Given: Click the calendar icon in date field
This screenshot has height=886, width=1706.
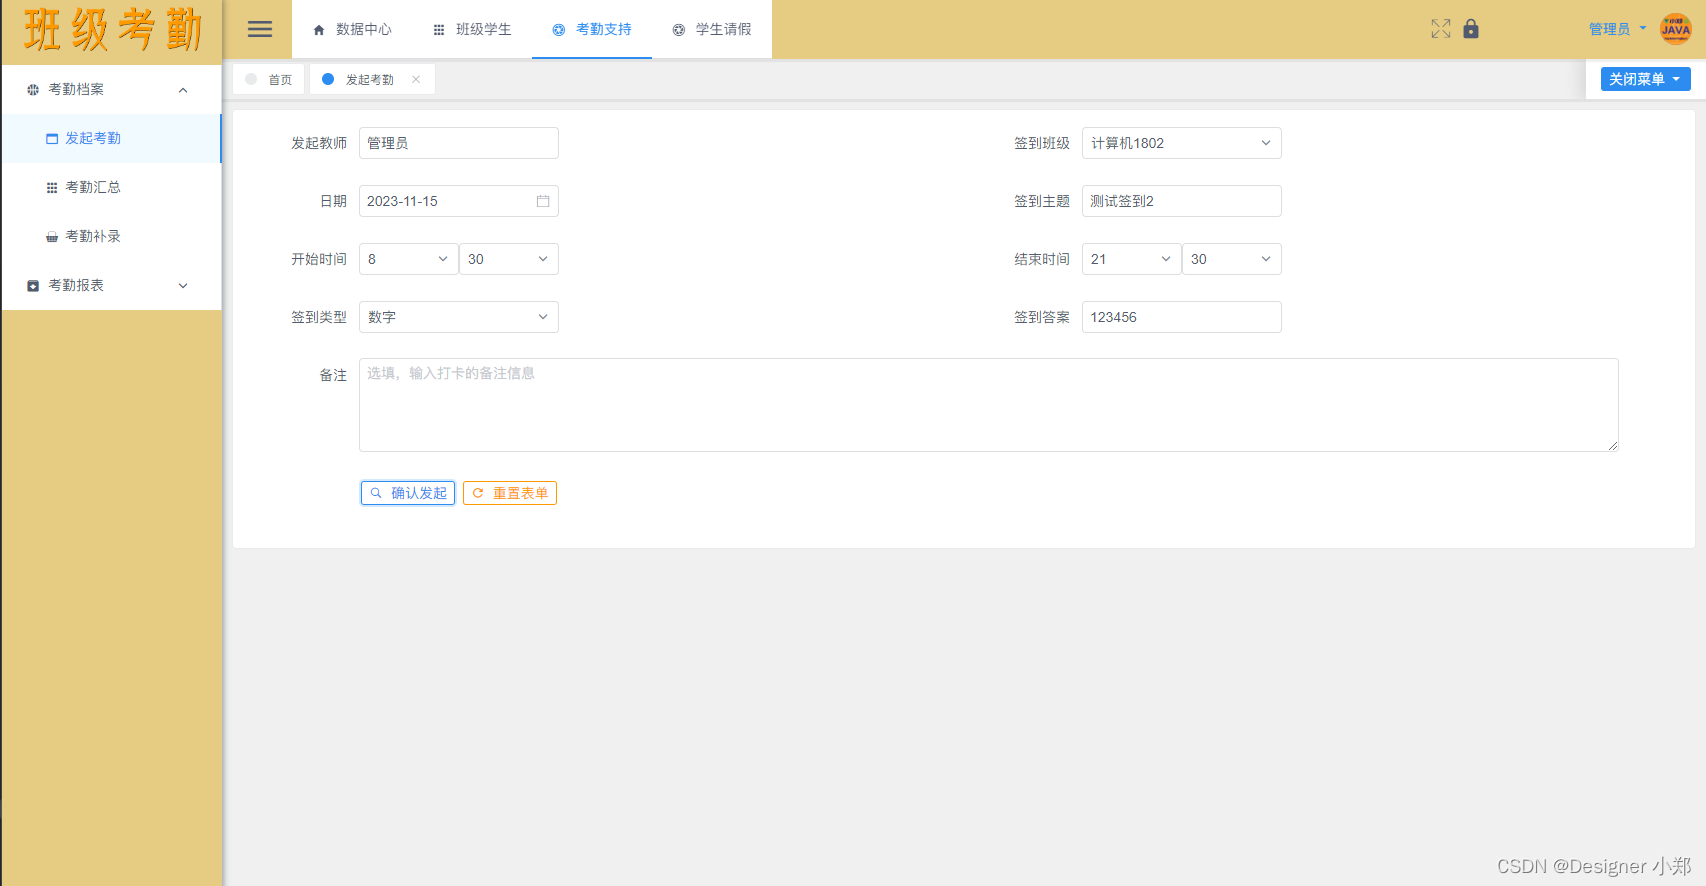Looking at the screenshot, I should (543, 201).
